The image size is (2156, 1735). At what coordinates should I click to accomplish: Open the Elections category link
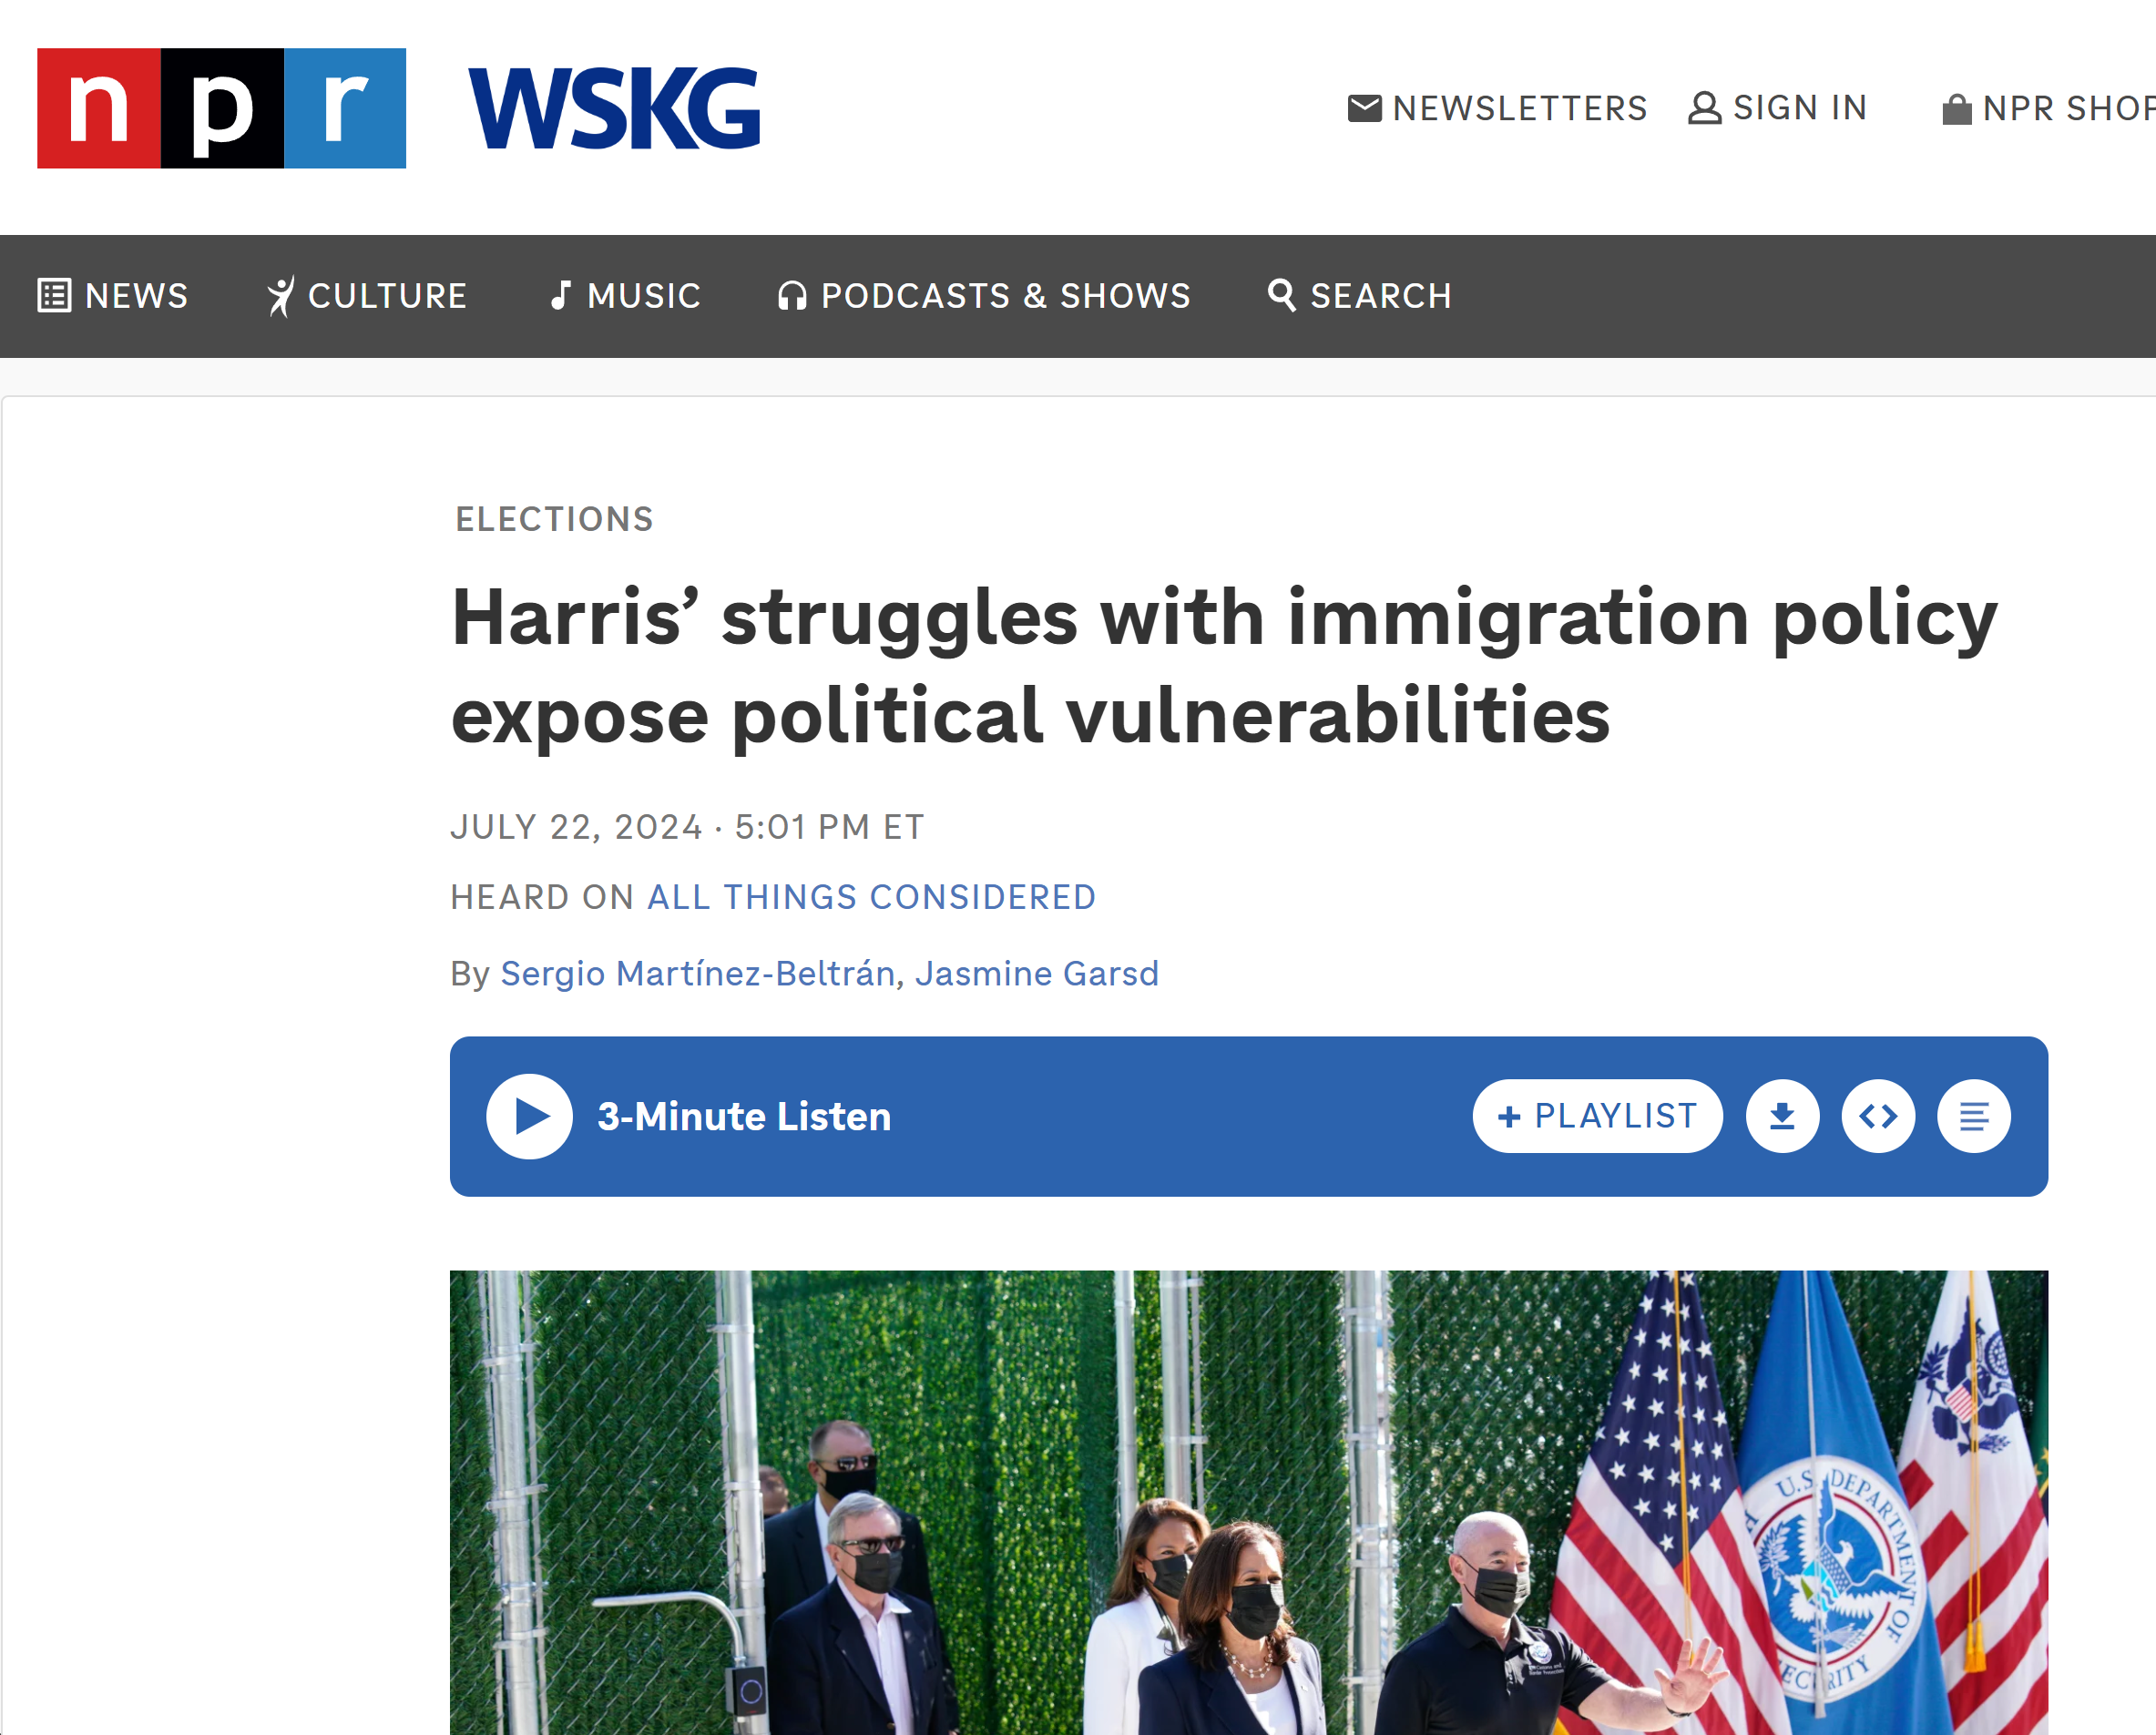coord(554,520)
